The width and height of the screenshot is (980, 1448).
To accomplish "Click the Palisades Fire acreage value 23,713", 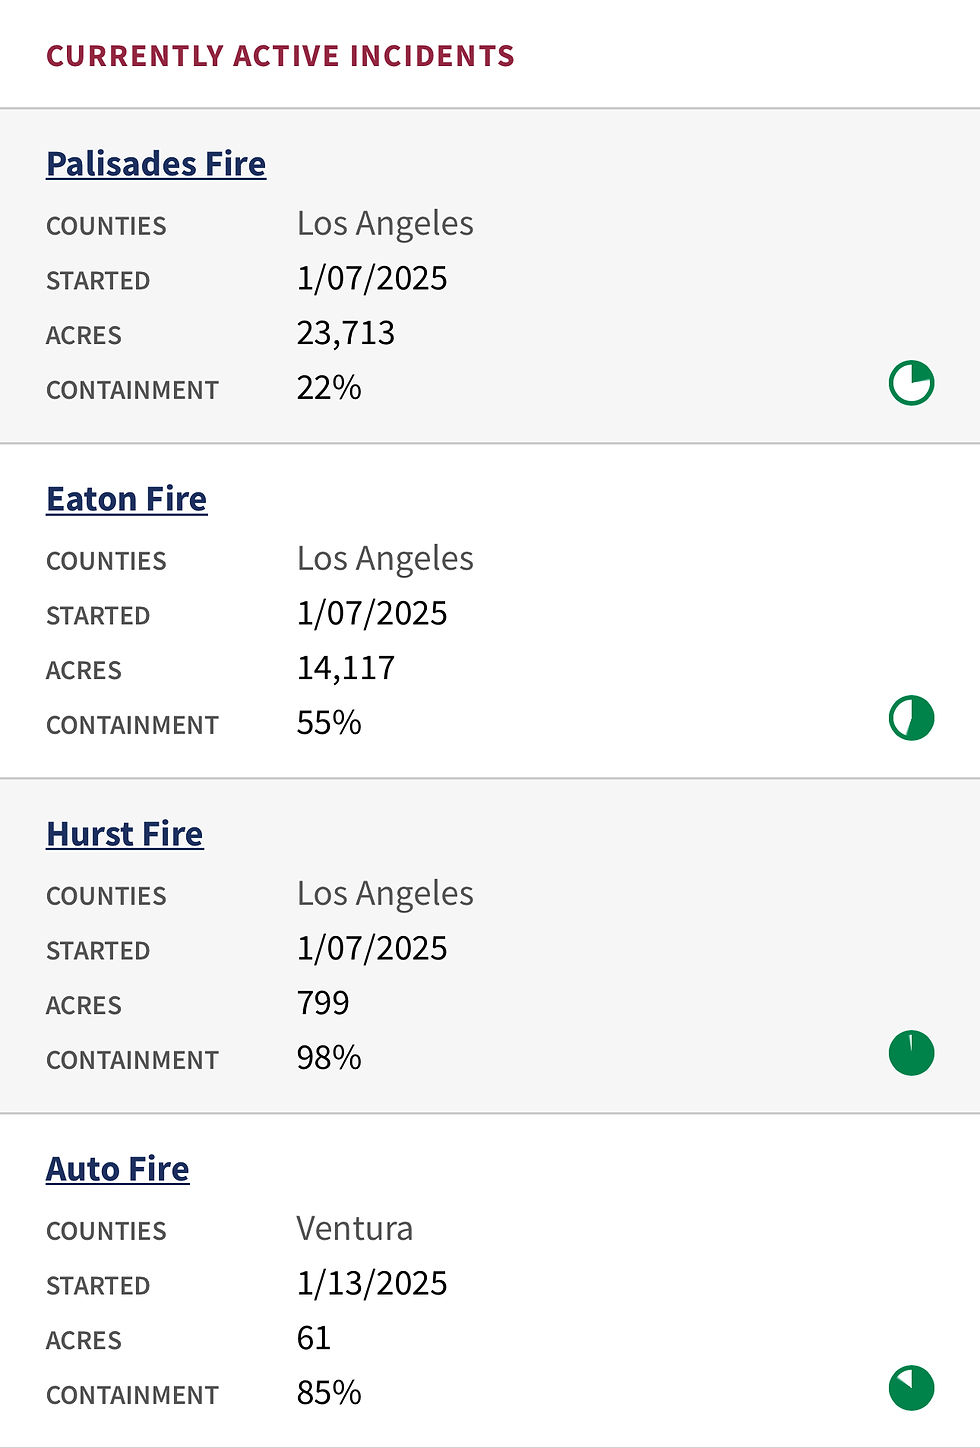I will click(x=346, y=333).
